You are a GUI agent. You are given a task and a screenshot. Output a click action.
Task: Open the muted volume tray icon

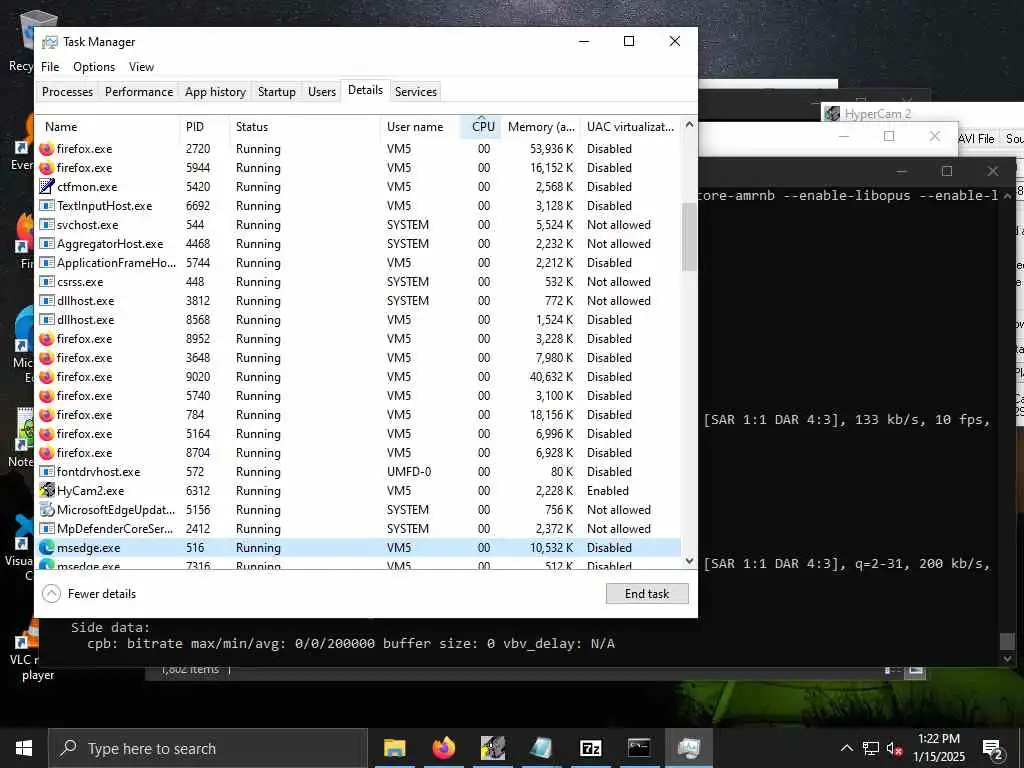coord(895,748)
